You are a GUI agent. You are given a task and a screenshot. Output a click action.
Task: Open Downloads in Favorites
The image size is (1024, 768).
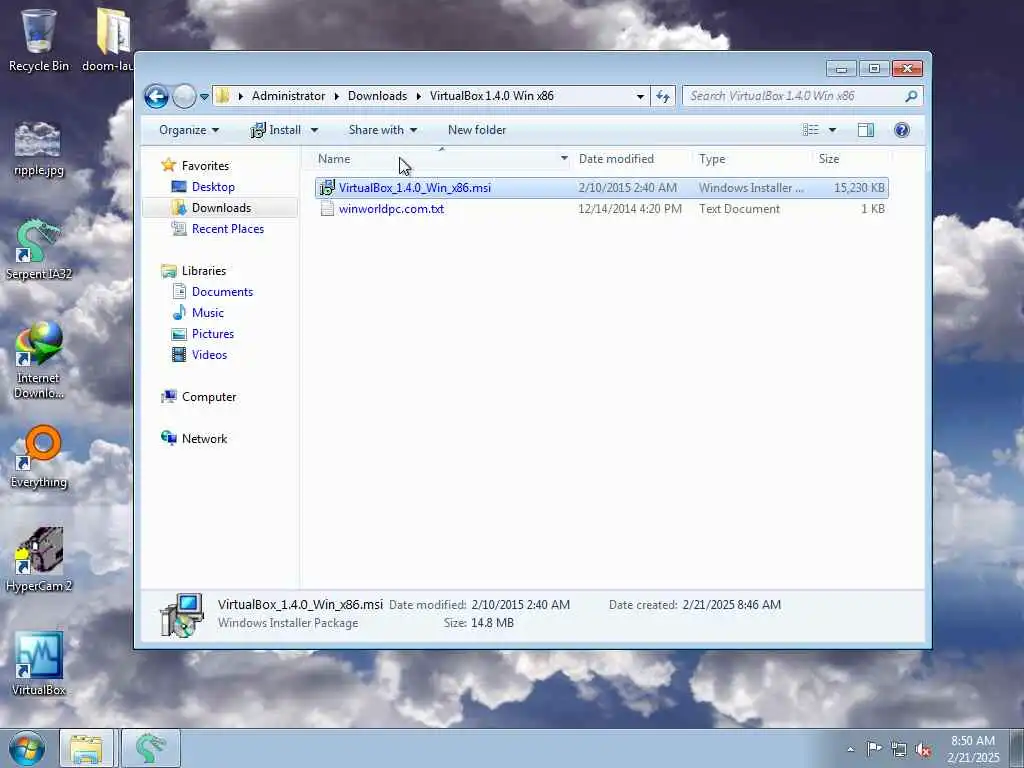[221, 208]
